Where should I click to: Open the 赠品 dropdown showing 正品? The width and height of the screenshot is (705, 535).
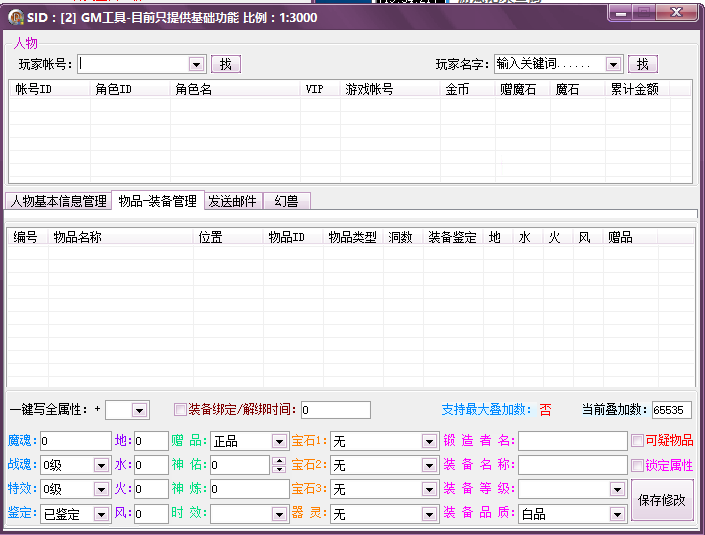coord(279,441)
